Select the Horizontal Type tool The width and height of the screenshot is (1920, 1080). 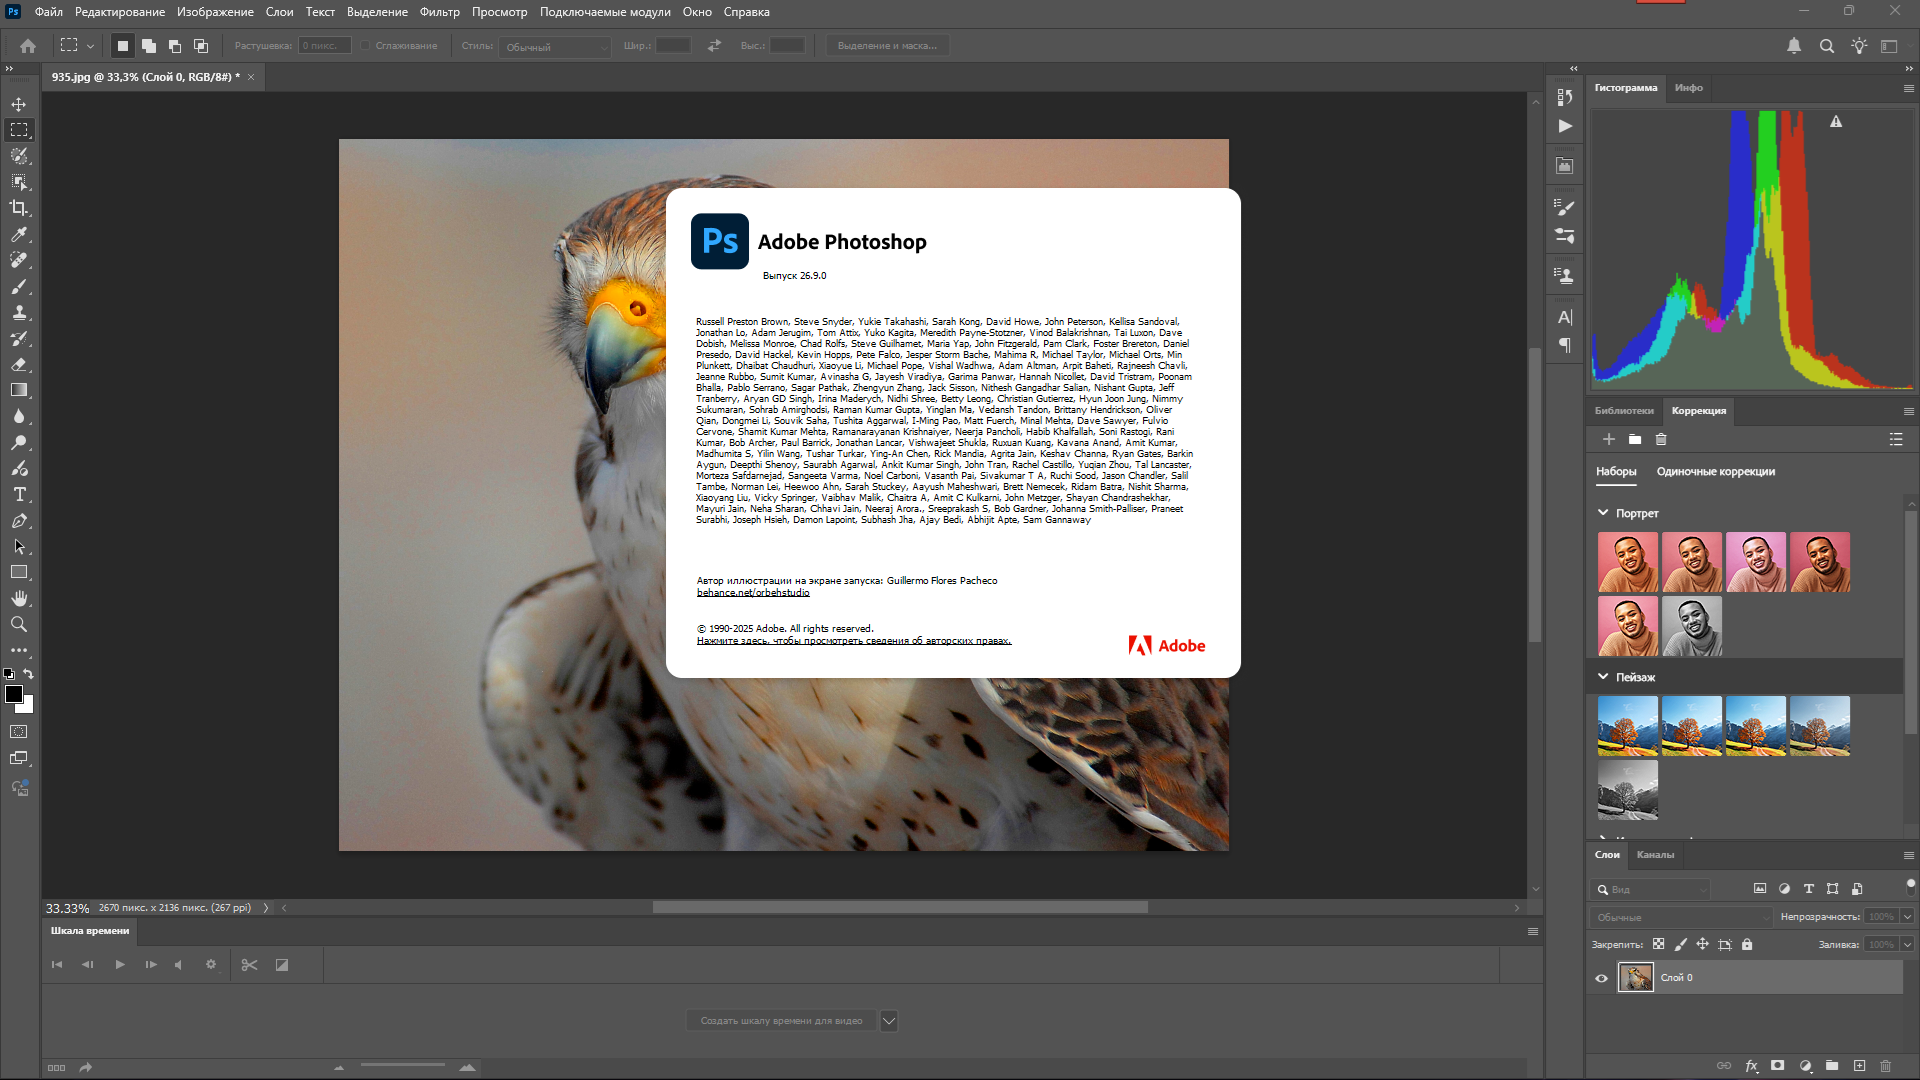point(19,495)
